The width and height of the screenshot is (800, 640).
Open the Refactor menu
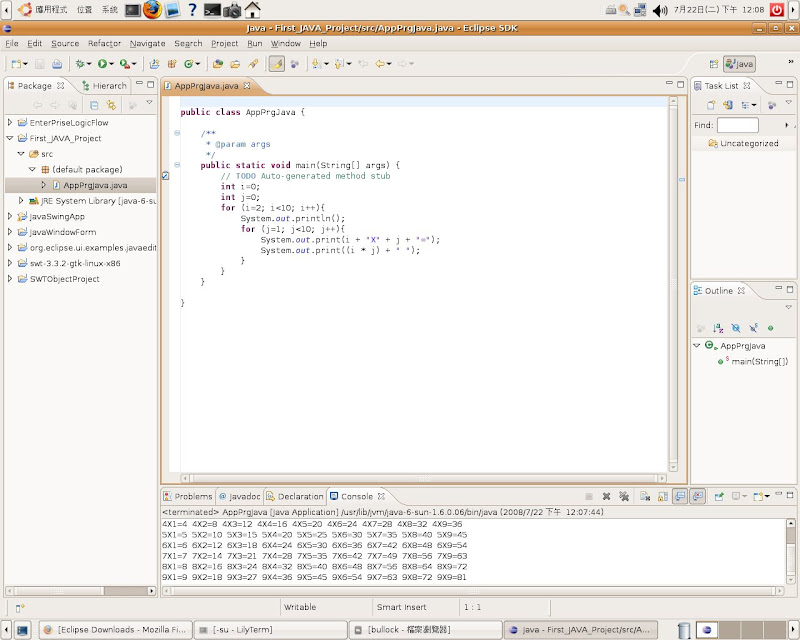pyautogui.click(x=104, y=44)
